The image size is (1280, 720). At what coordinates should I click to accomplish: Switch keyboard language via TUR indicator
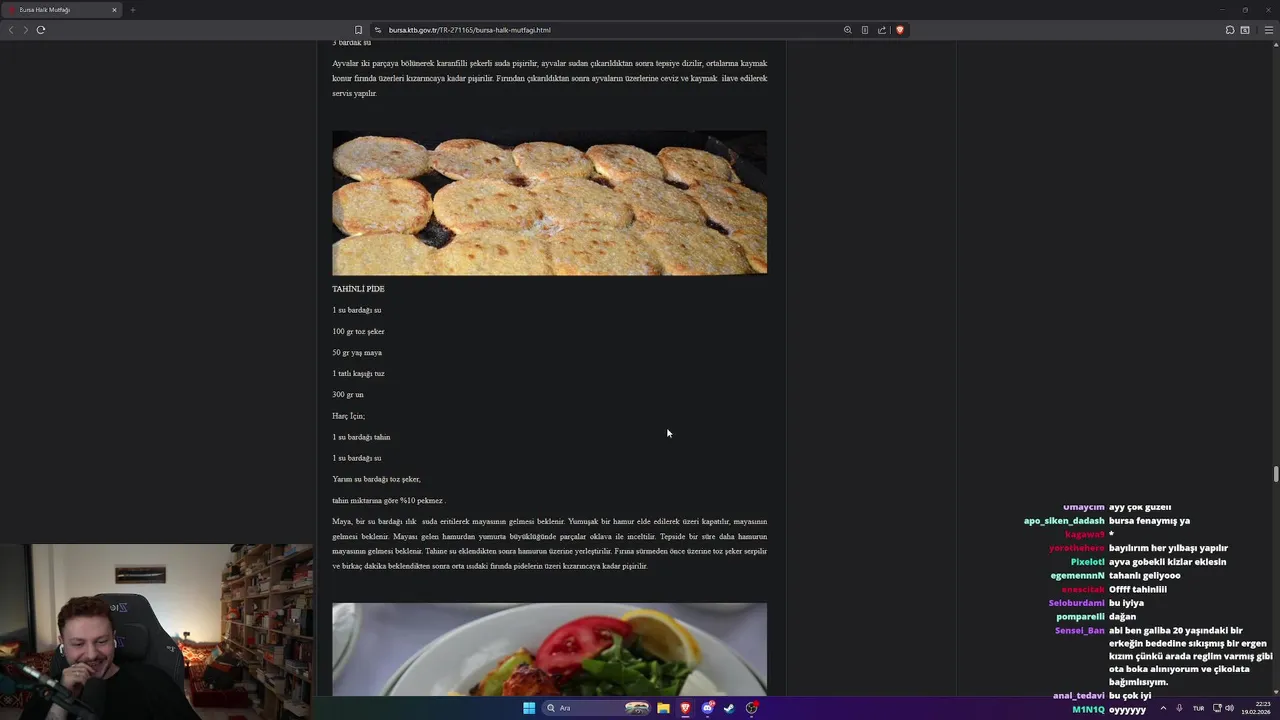pyautogui.click(x=1198, y=708)
